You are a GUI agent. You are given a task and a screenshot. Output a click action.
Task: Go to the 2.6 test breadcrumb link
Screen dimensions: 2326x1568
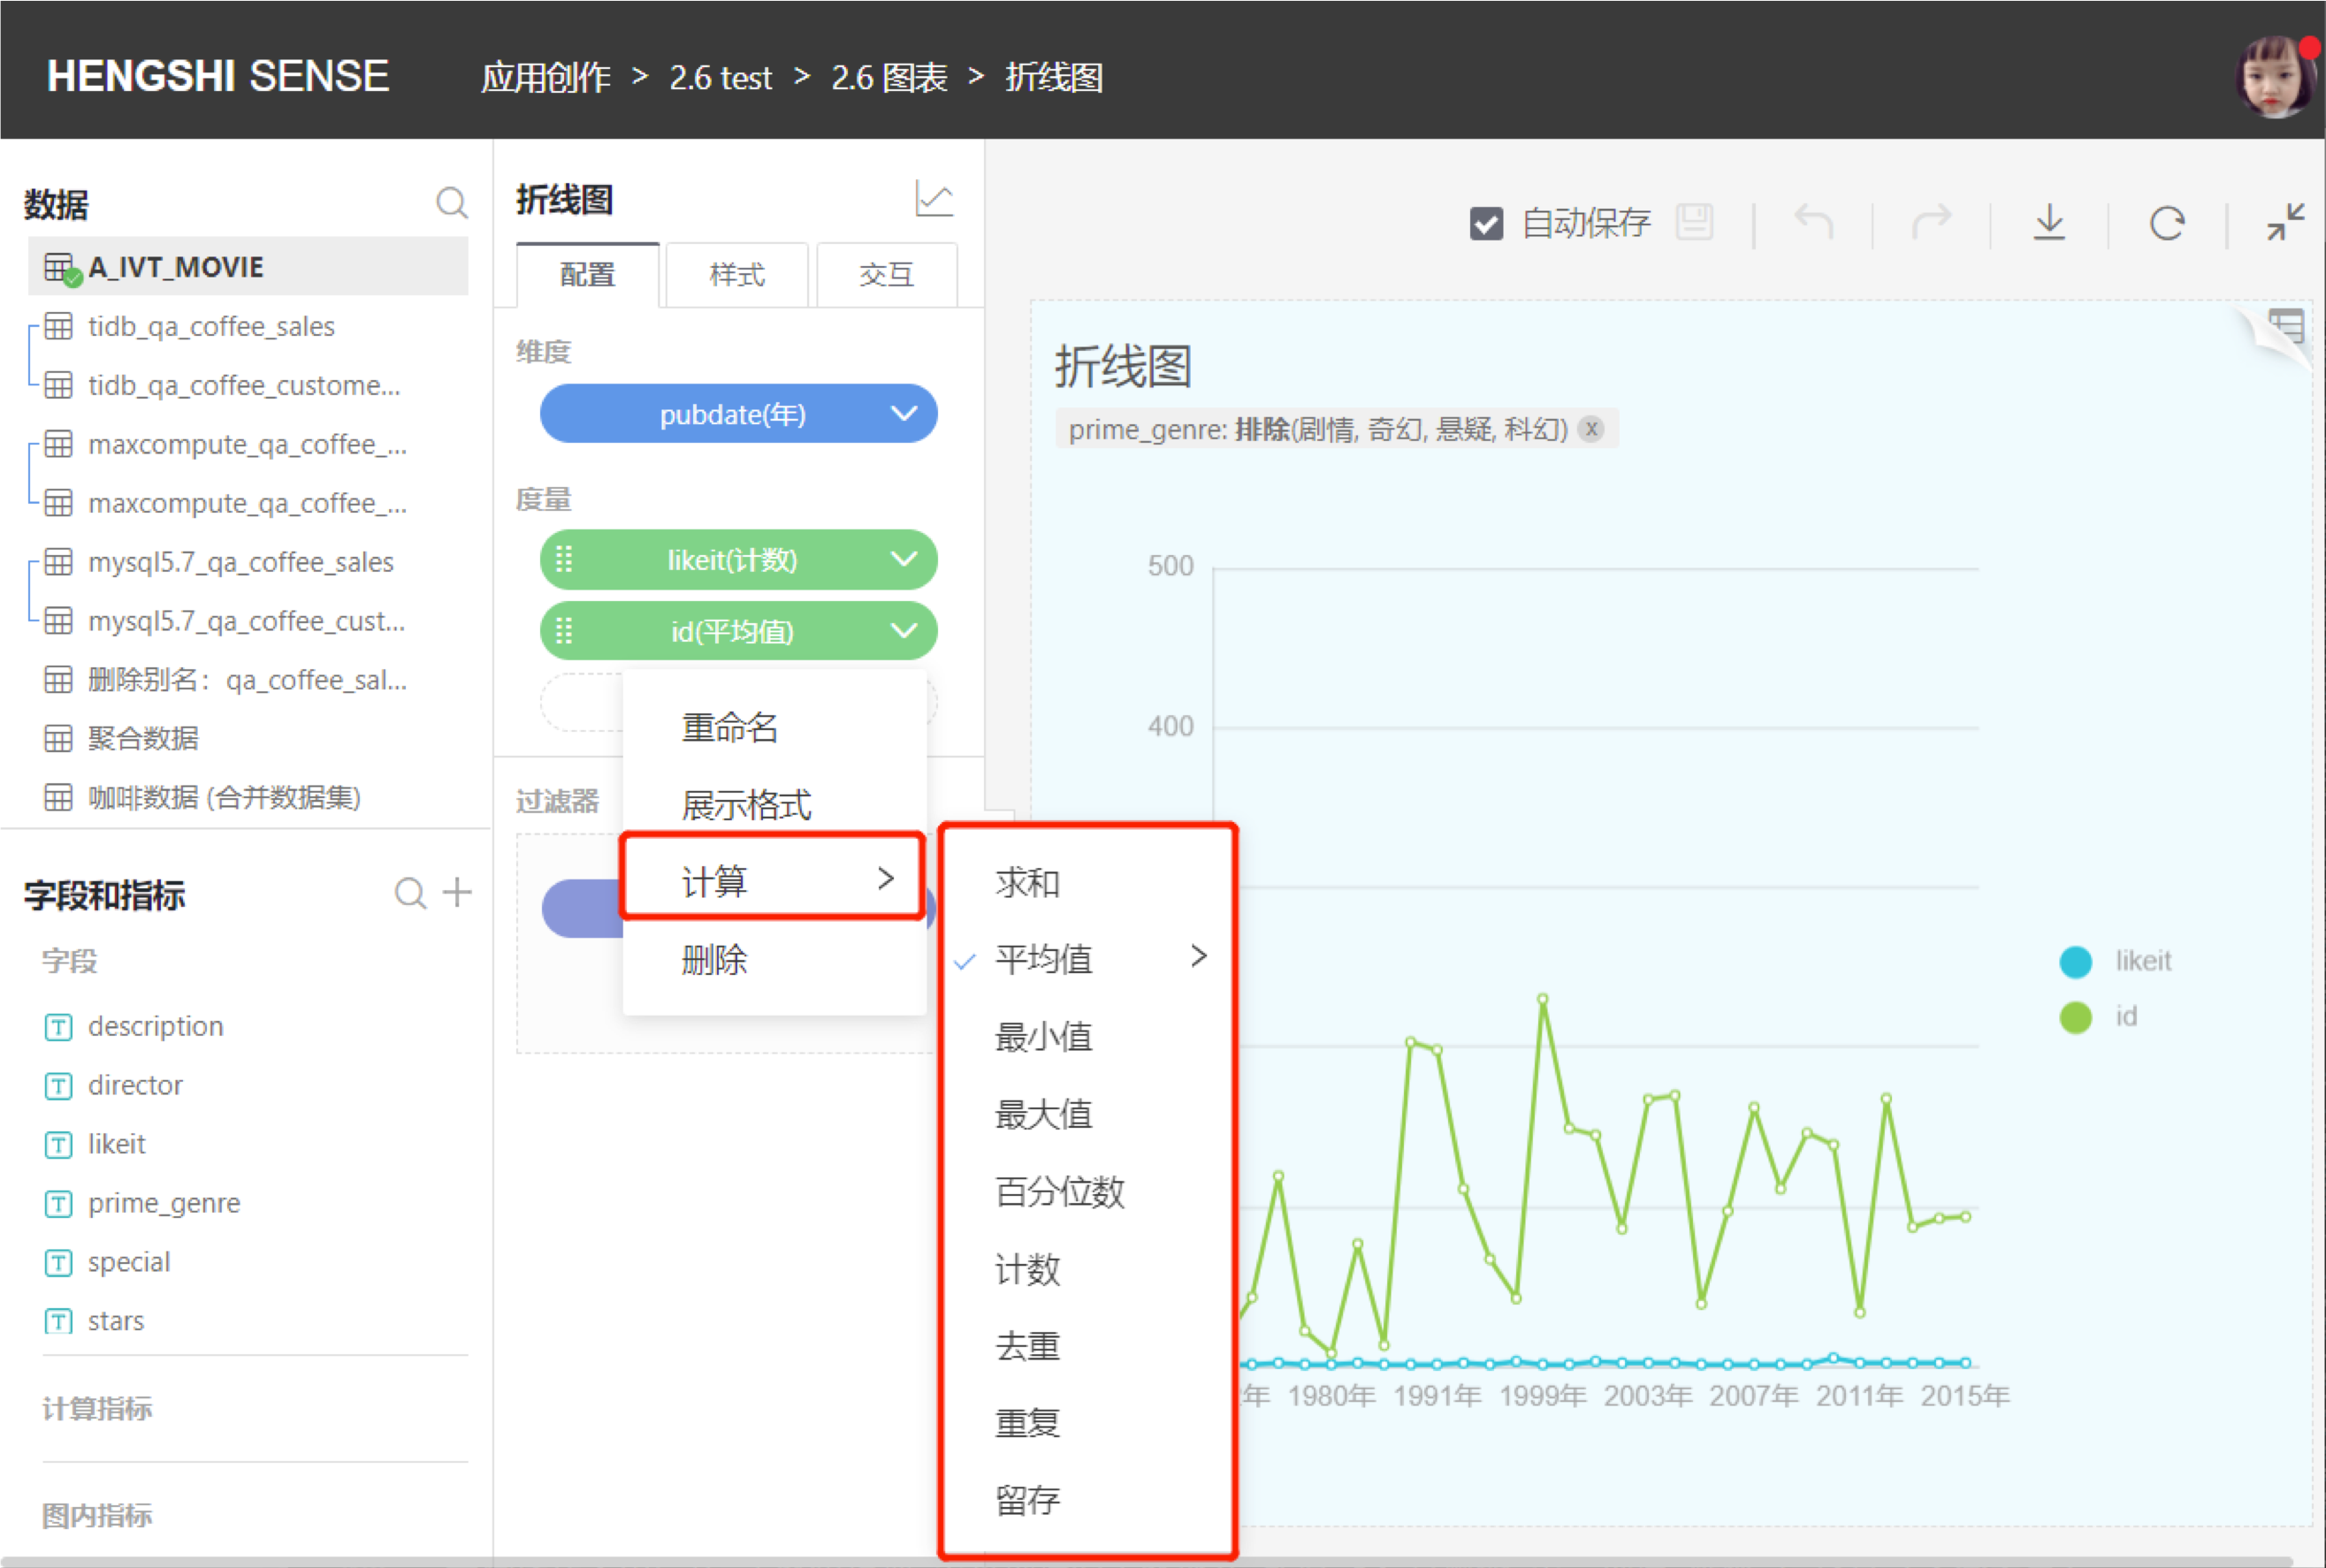[x=720, y=77]
